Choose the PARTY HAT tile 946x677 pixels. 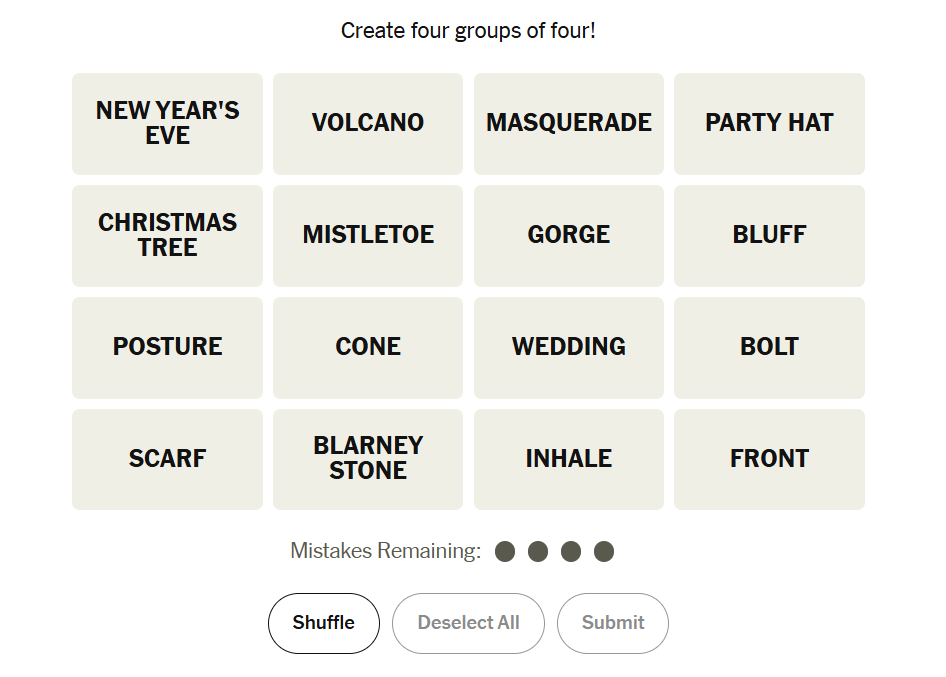click(769, 123)
